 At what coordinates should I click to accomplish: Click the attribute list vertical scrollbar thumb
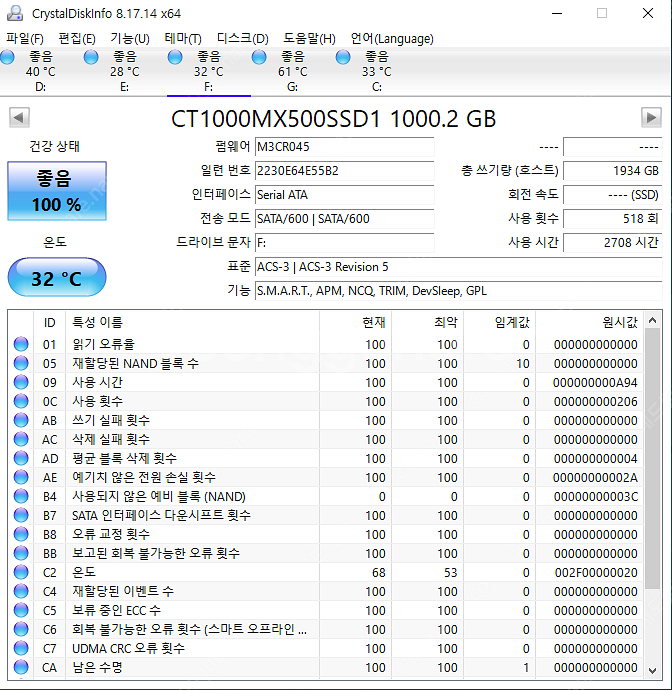coord(653,459)
